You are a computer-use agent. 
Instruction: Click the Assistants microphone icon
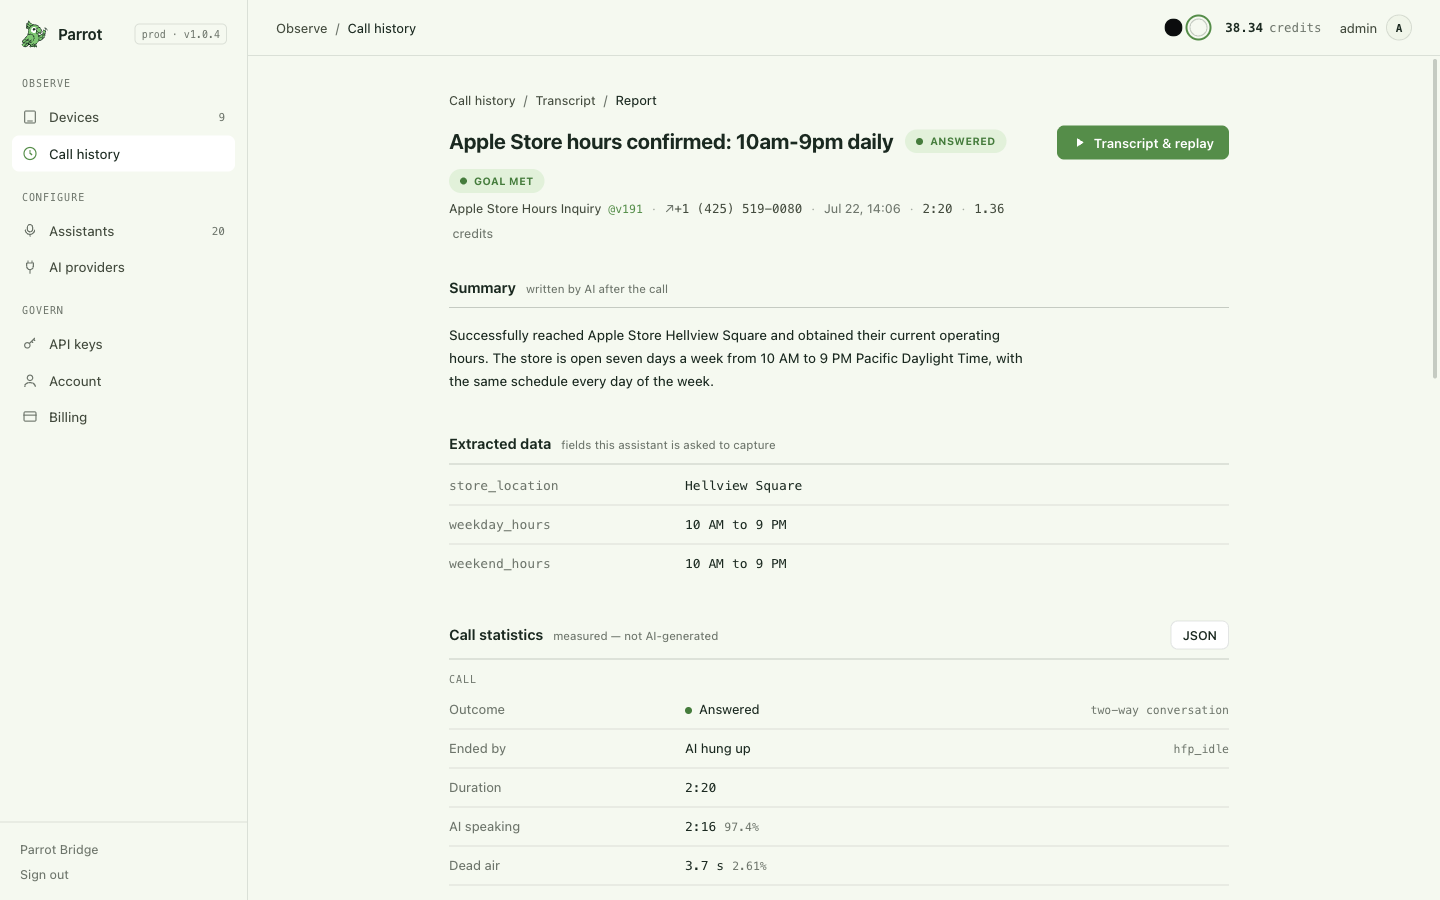tap(30, 231)
